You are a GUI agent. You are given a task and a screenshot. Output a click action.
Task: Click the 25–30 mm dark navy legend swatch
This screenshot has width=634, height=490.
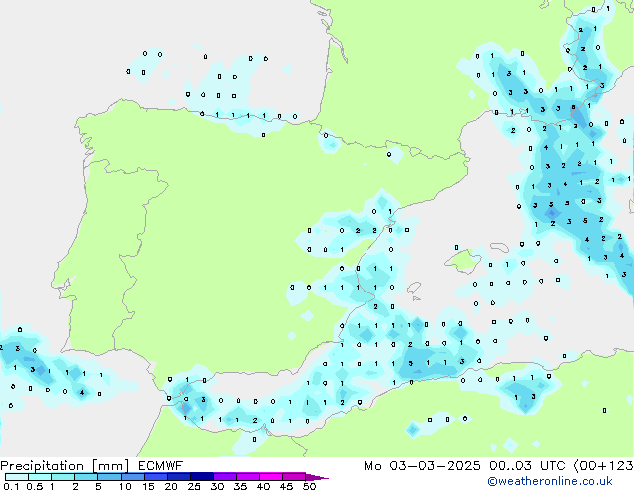(201, 477)
